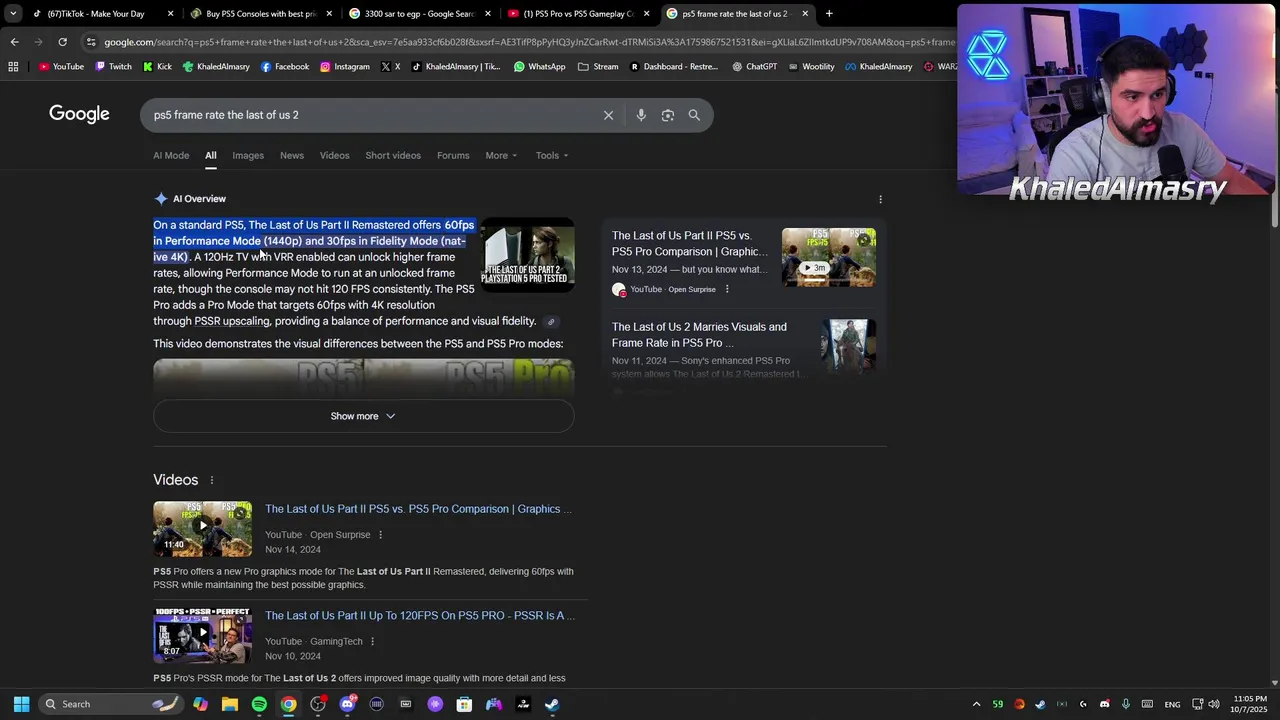The height and width of the screenshot is (720, 1280).
Task: Open the Stream bookmarks folder
Action: (x=598, y=67)
